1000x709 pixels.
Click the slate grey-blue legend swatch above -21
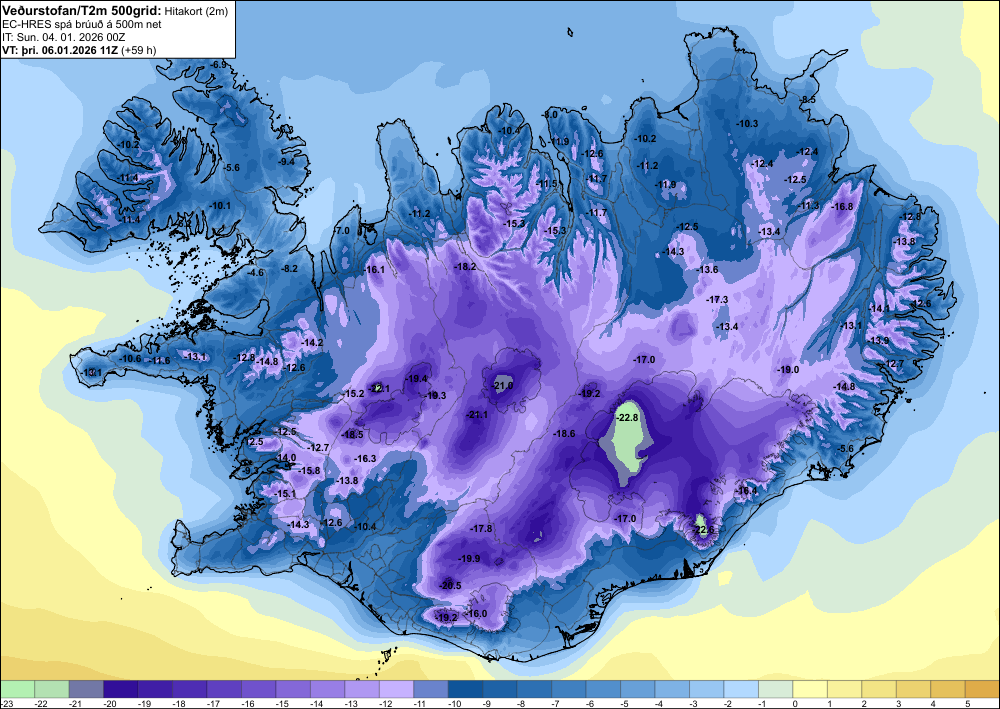pyautogui.click(x=86, y=689)
